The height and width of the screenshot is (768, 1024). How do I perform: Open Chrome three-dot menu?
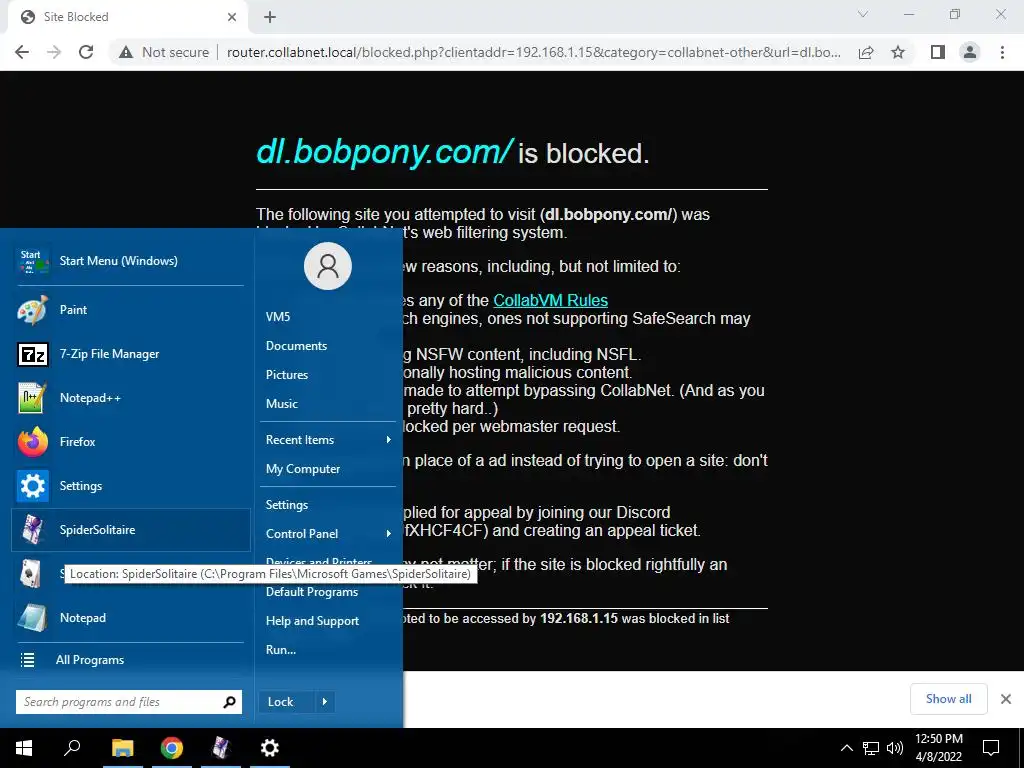(x=1002, y=52)
